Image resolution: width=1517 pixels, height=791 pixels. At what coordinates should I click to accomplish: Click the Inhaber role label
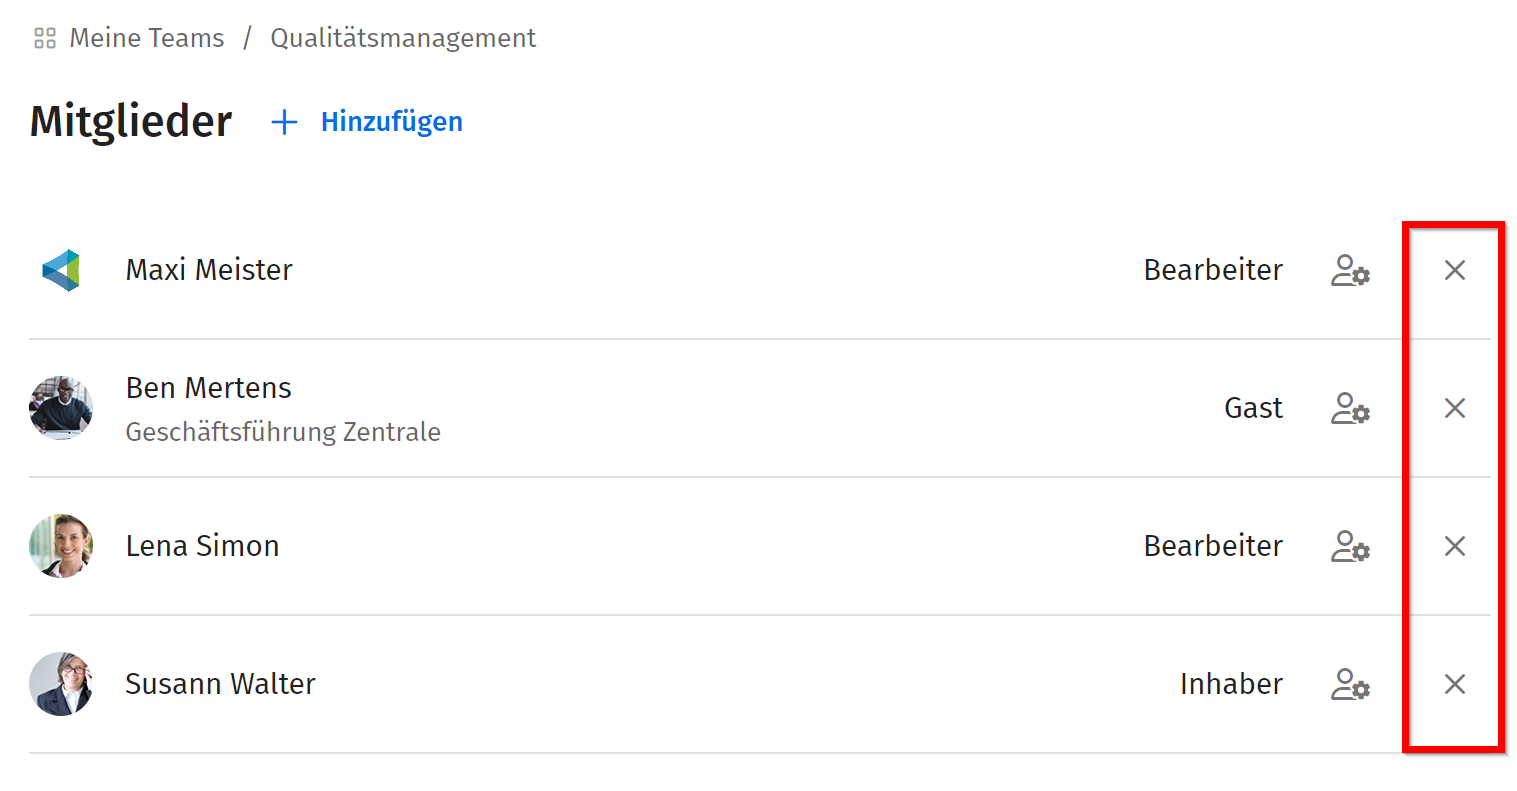point(1231,684)
